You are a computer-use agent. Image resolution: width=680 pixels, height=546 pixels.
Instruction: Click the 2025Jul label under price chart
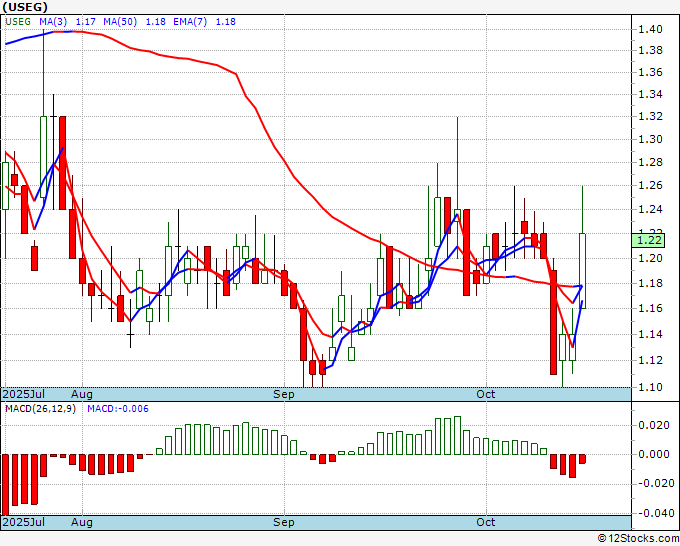tap(21, 395)
